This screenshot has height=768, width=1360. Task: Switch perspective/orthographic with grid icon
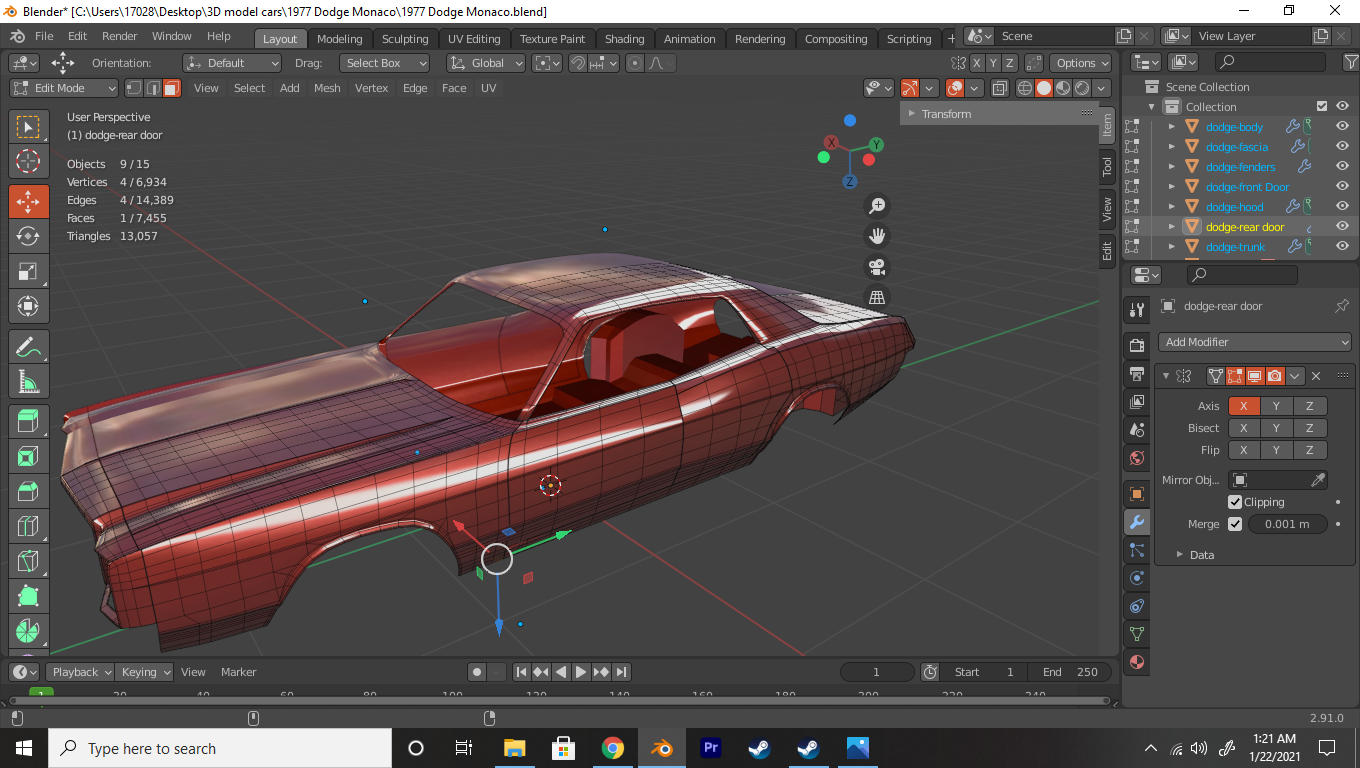coord(877,297)
